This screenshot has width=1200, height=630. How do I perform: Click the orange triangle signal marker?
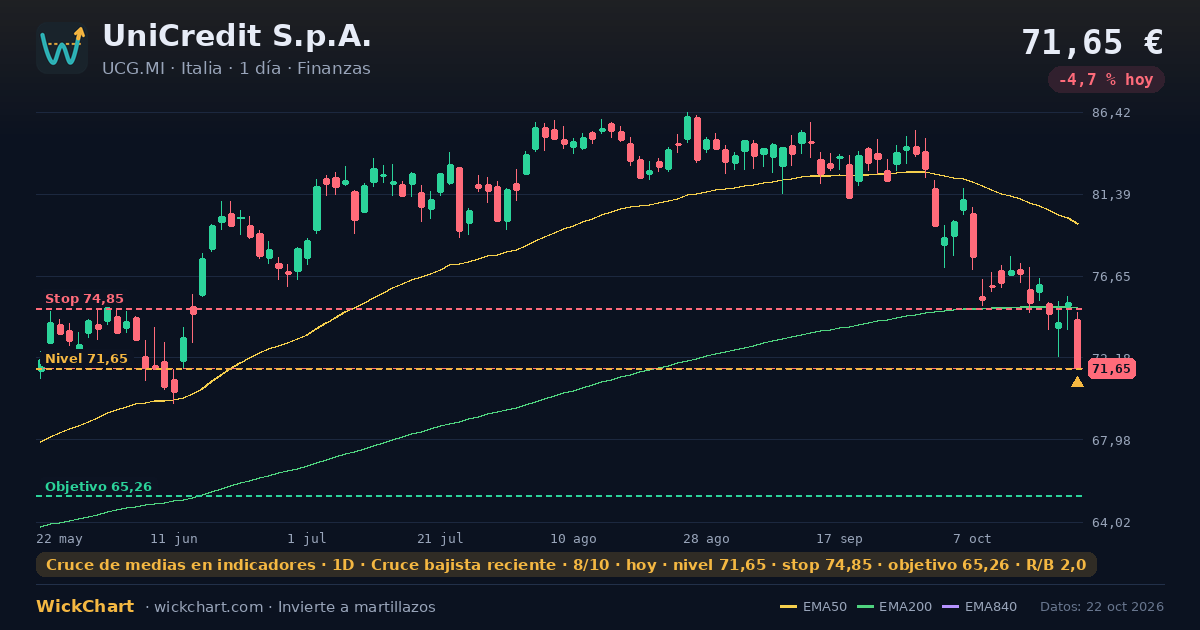(1077, 382)
